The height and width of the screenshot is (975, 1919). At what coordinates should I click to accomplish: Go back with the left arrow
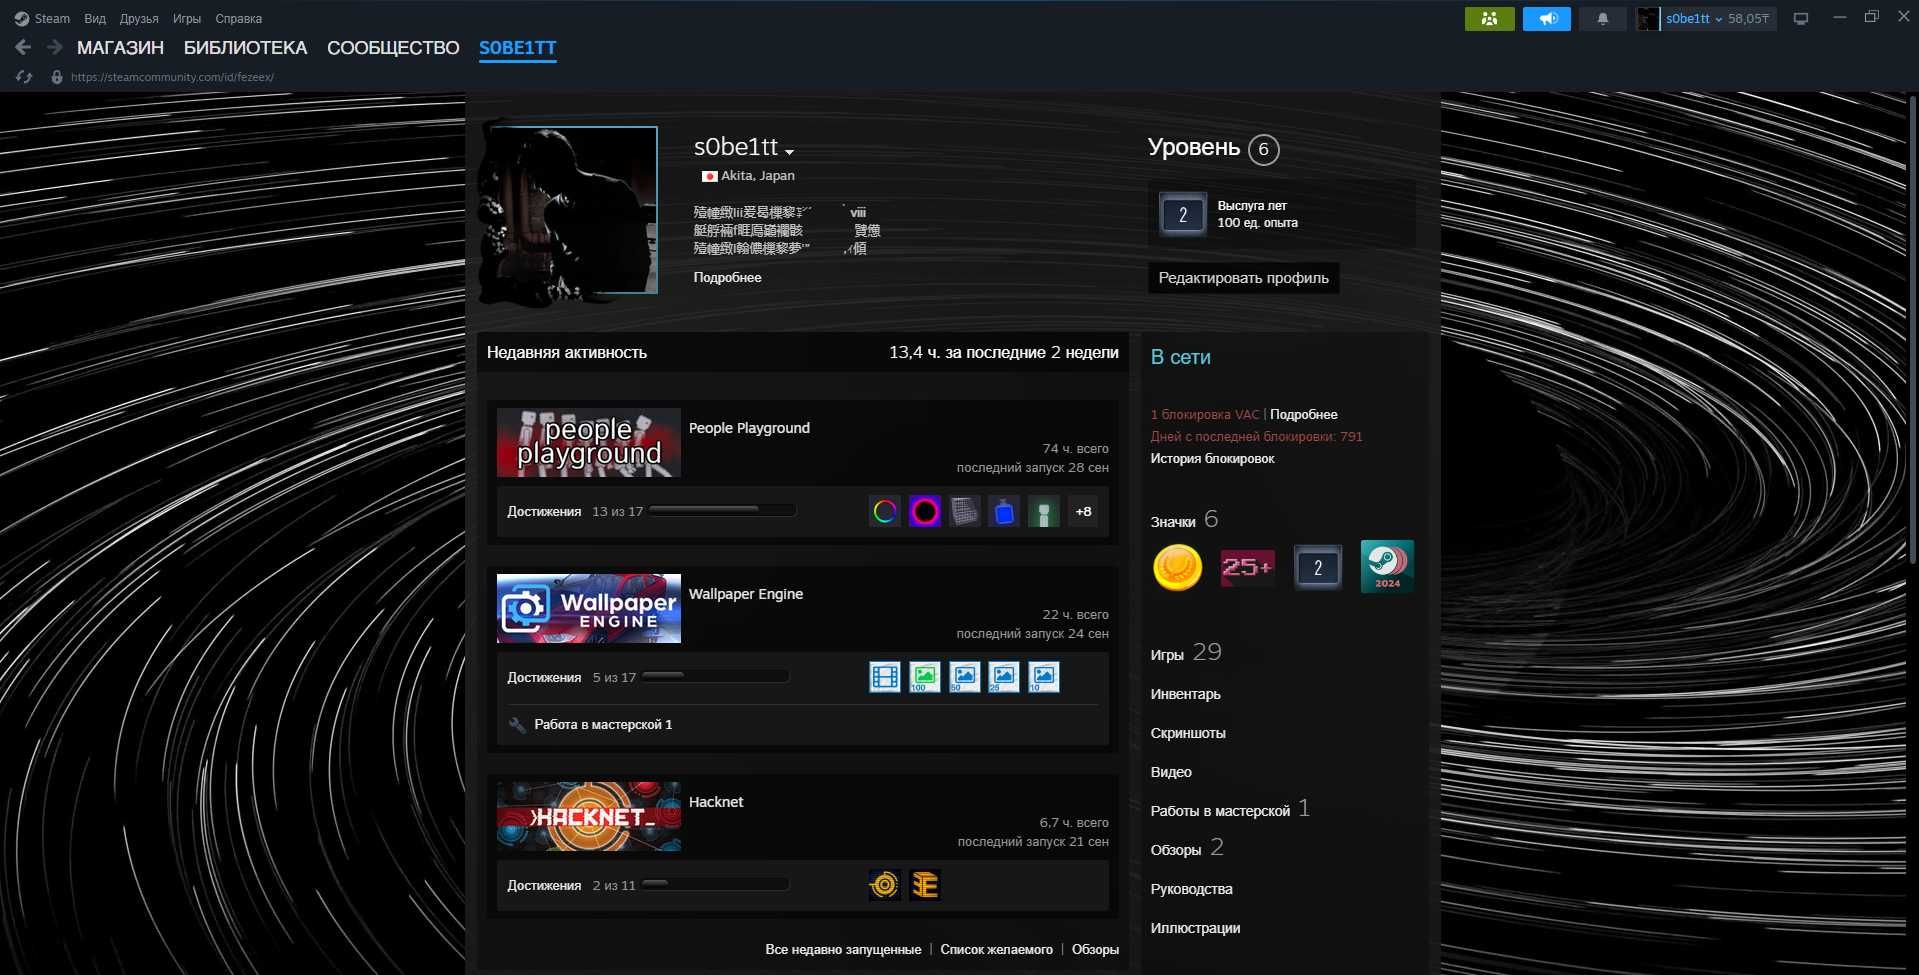[23, 47]
